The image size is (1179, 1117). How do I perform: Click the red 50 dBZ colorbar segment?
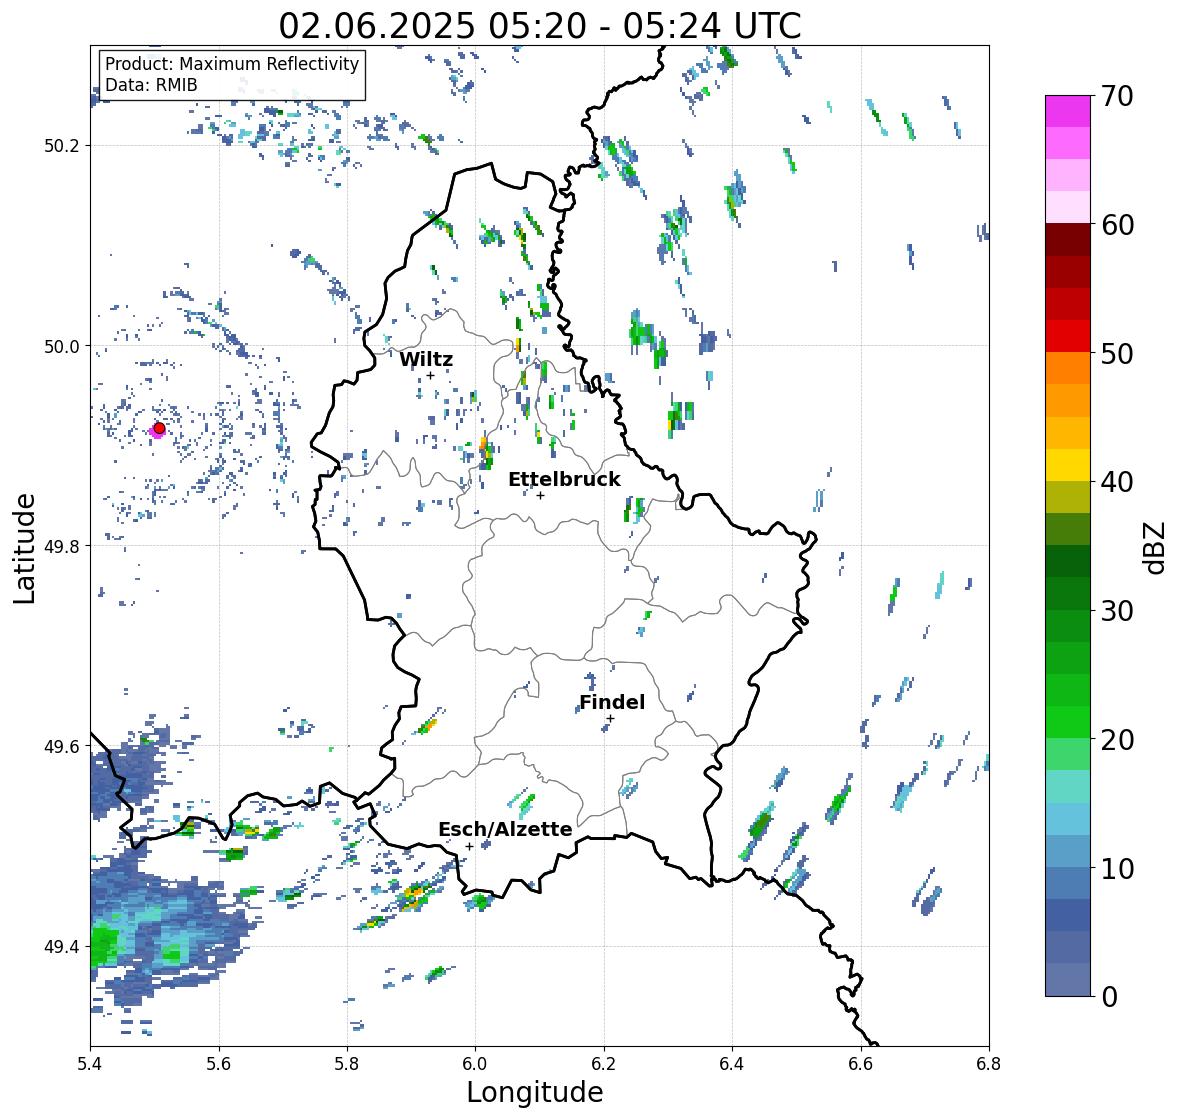(x=1068, y=336)
